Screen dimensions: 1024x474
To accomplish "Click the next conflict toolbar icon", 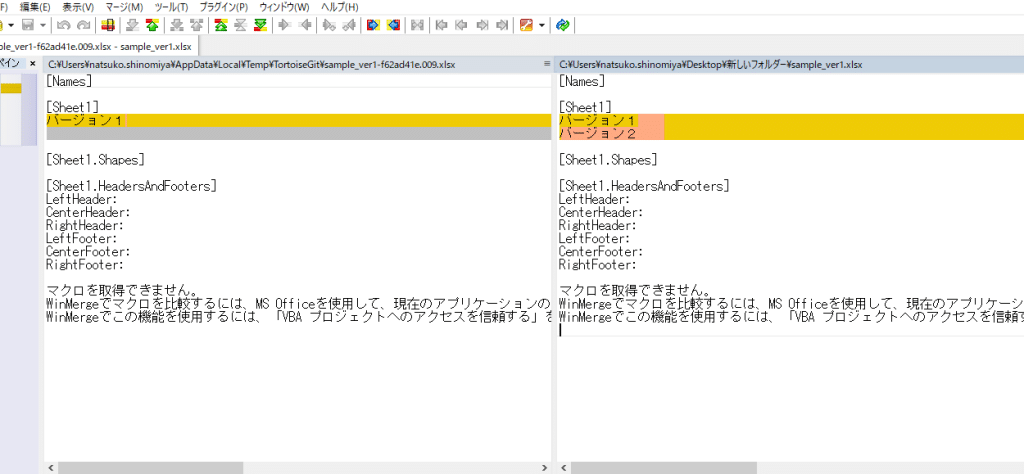I will [x=176, y=25].
